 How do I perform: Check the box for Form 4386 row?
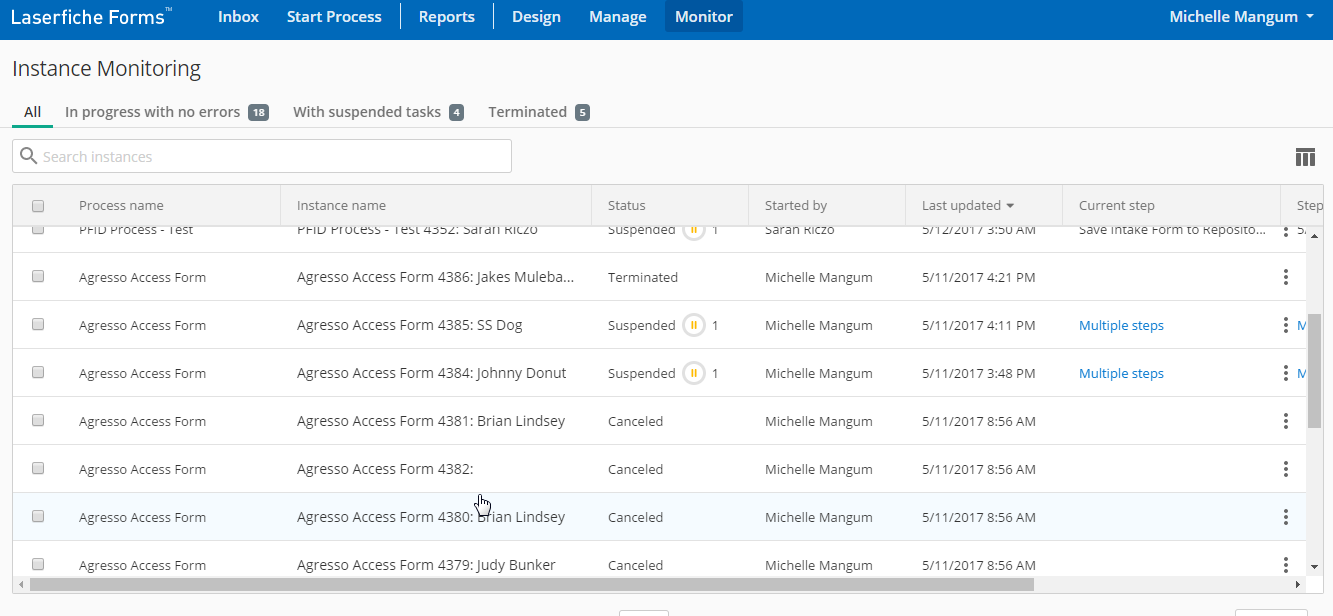tap(38, 277)
